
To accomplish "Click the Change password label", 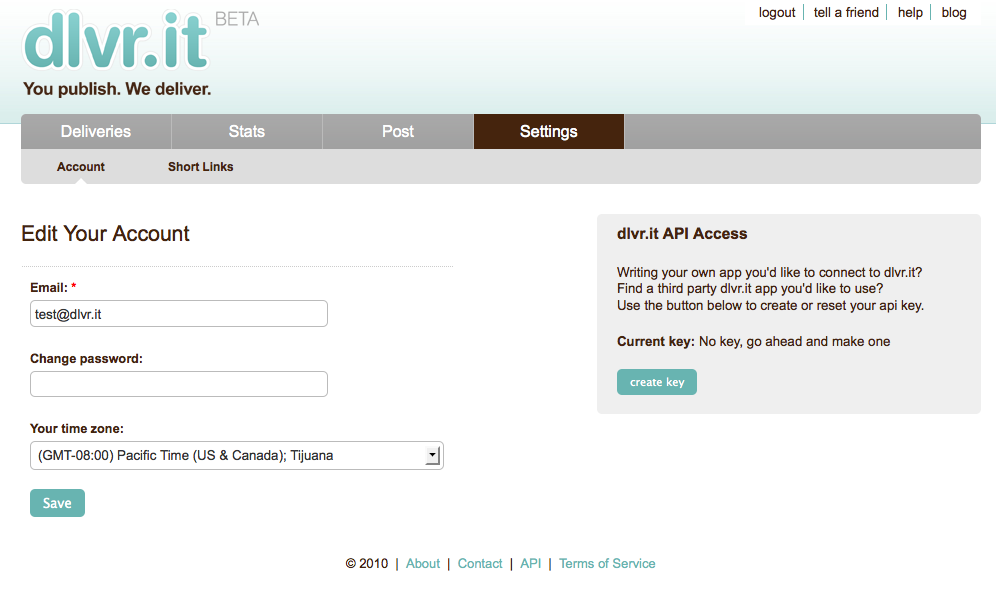I will (86, 359).
